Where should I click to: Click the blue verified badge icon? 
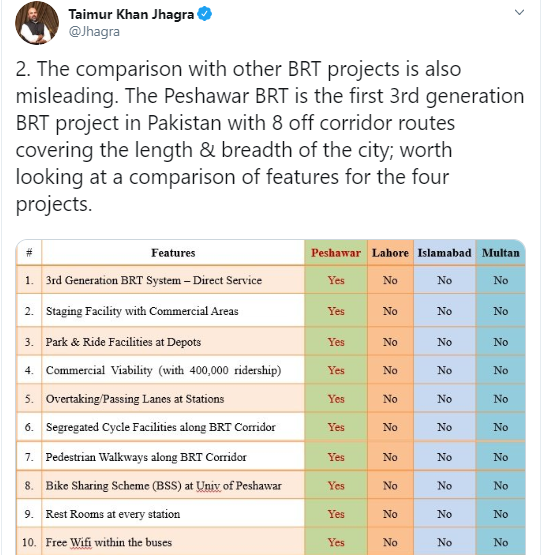(204, 14)
